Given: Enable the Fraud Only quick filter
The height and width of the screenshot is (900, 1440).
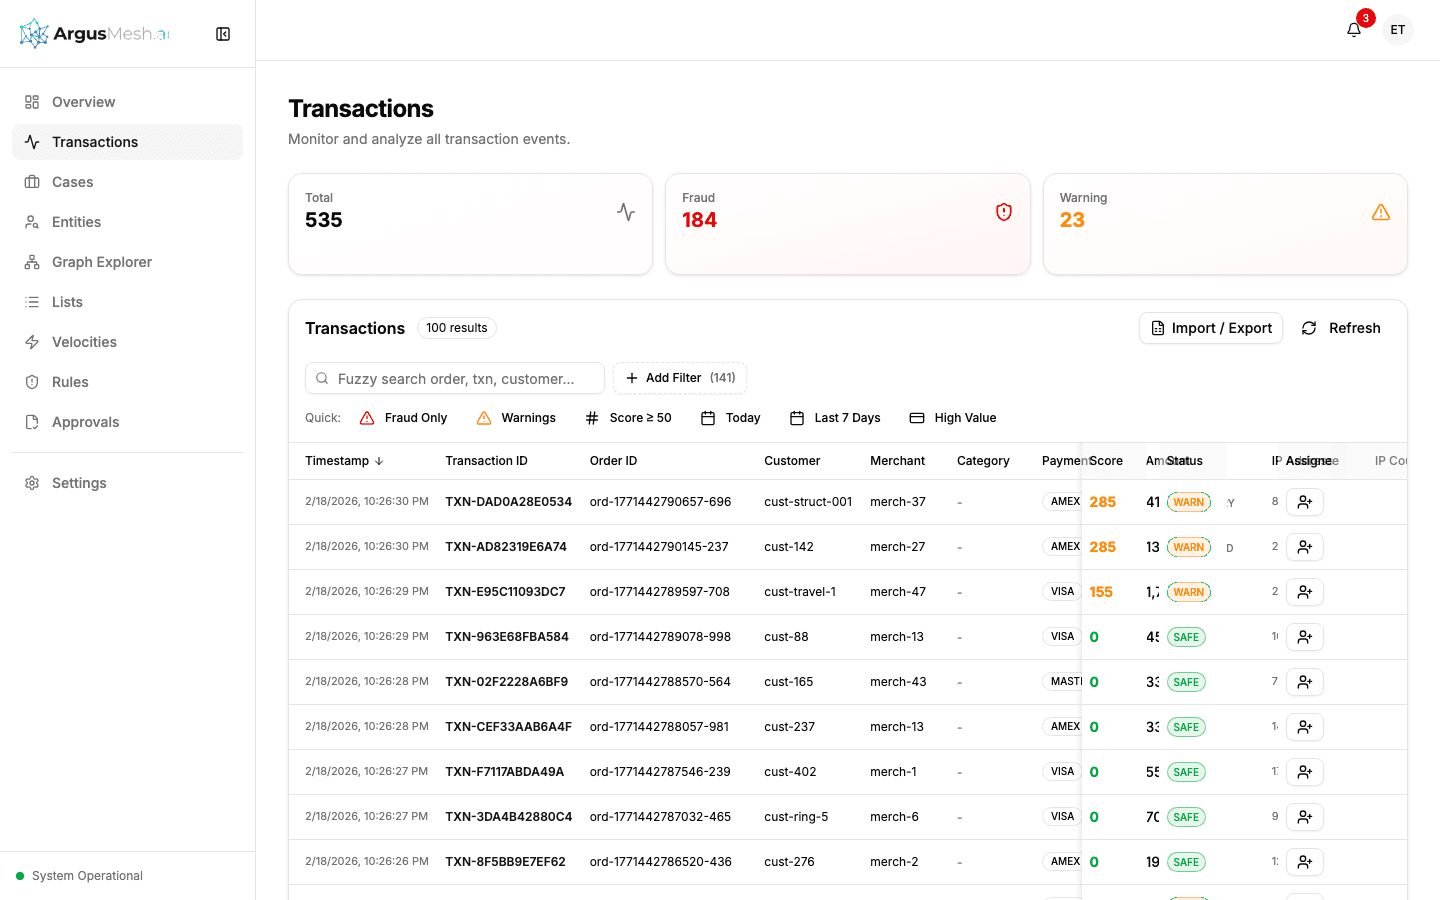Looking at the screenshot, I should pos(403,417).
